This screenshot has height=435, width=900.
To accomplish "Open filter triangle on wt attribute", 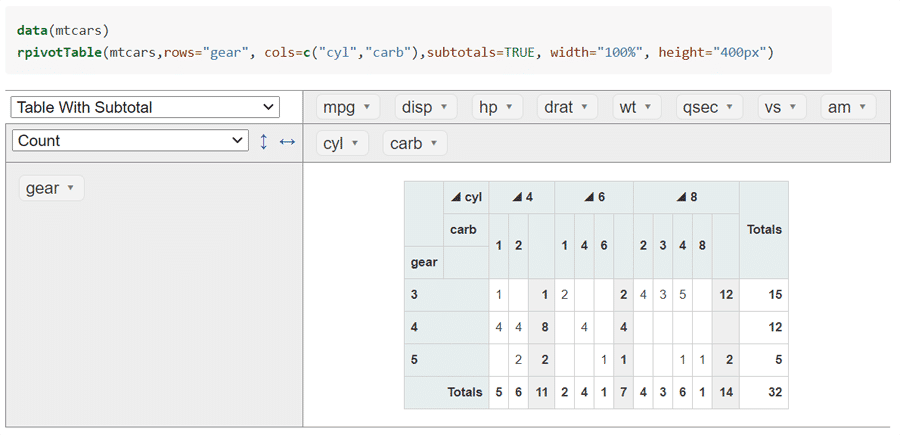I will [648, 107].
